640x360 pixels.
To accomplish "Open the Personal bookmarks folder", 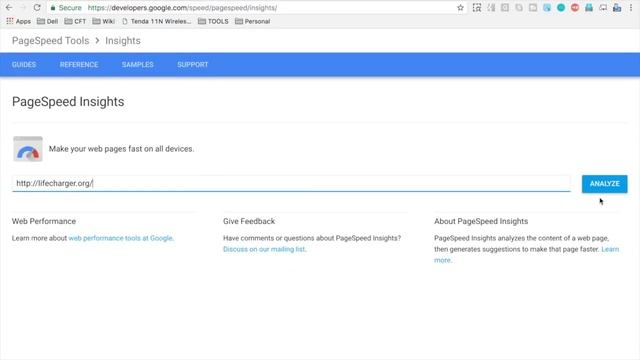I will (253, 21).
